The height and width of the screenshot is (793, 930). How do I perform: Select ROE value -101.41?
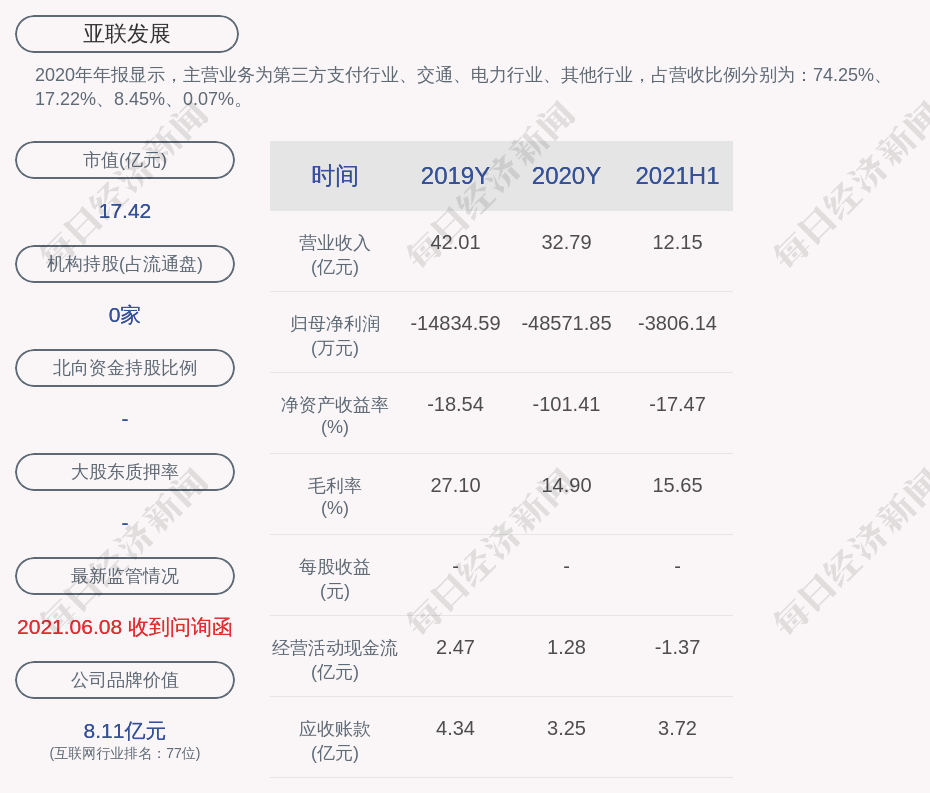click(x=566, y=405)
